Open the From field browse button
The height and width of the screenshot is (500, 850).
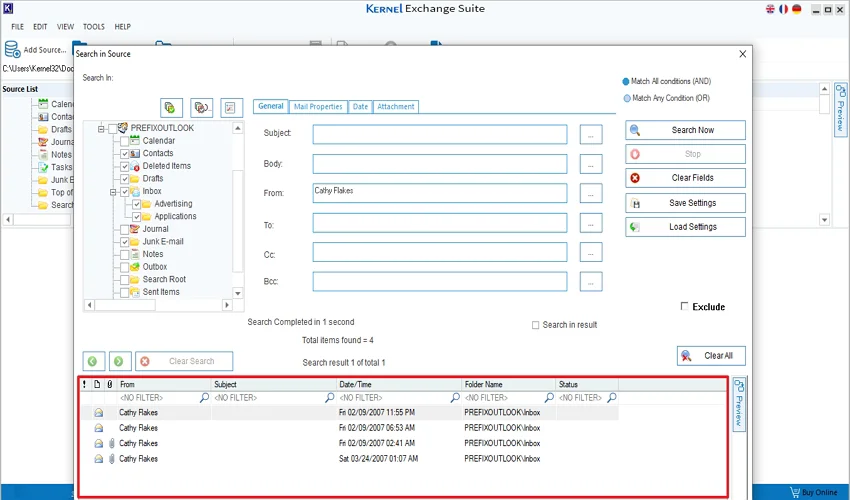tap(591, 193)
